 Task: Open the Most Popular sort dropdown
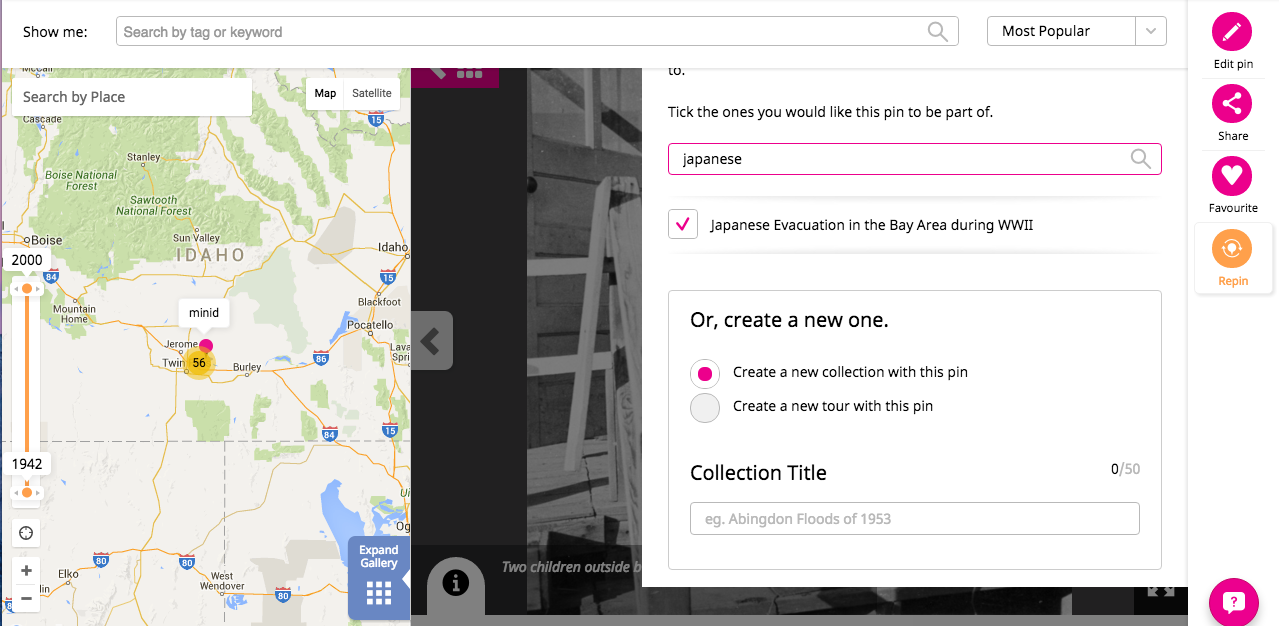tap(1076, 31)
